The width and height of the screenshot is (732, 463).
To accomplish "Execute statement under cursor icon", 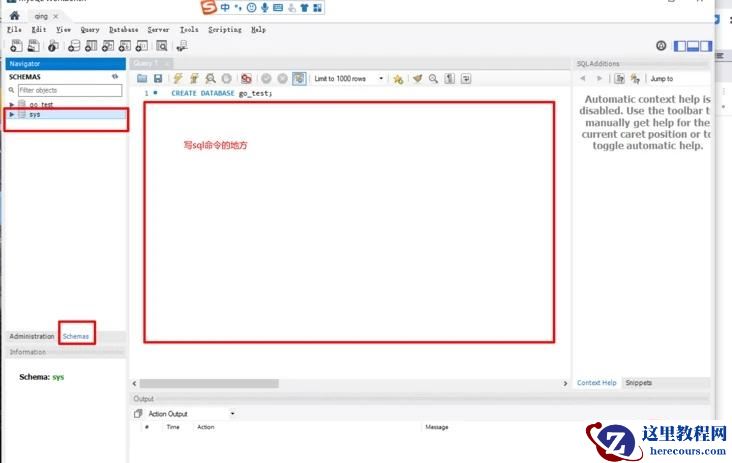I will click(194, 79).
